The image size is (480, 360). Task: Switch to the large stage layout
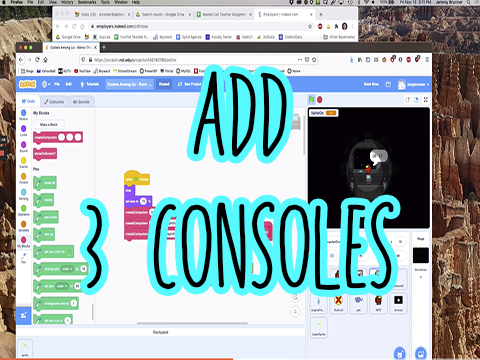coord(416,100)
